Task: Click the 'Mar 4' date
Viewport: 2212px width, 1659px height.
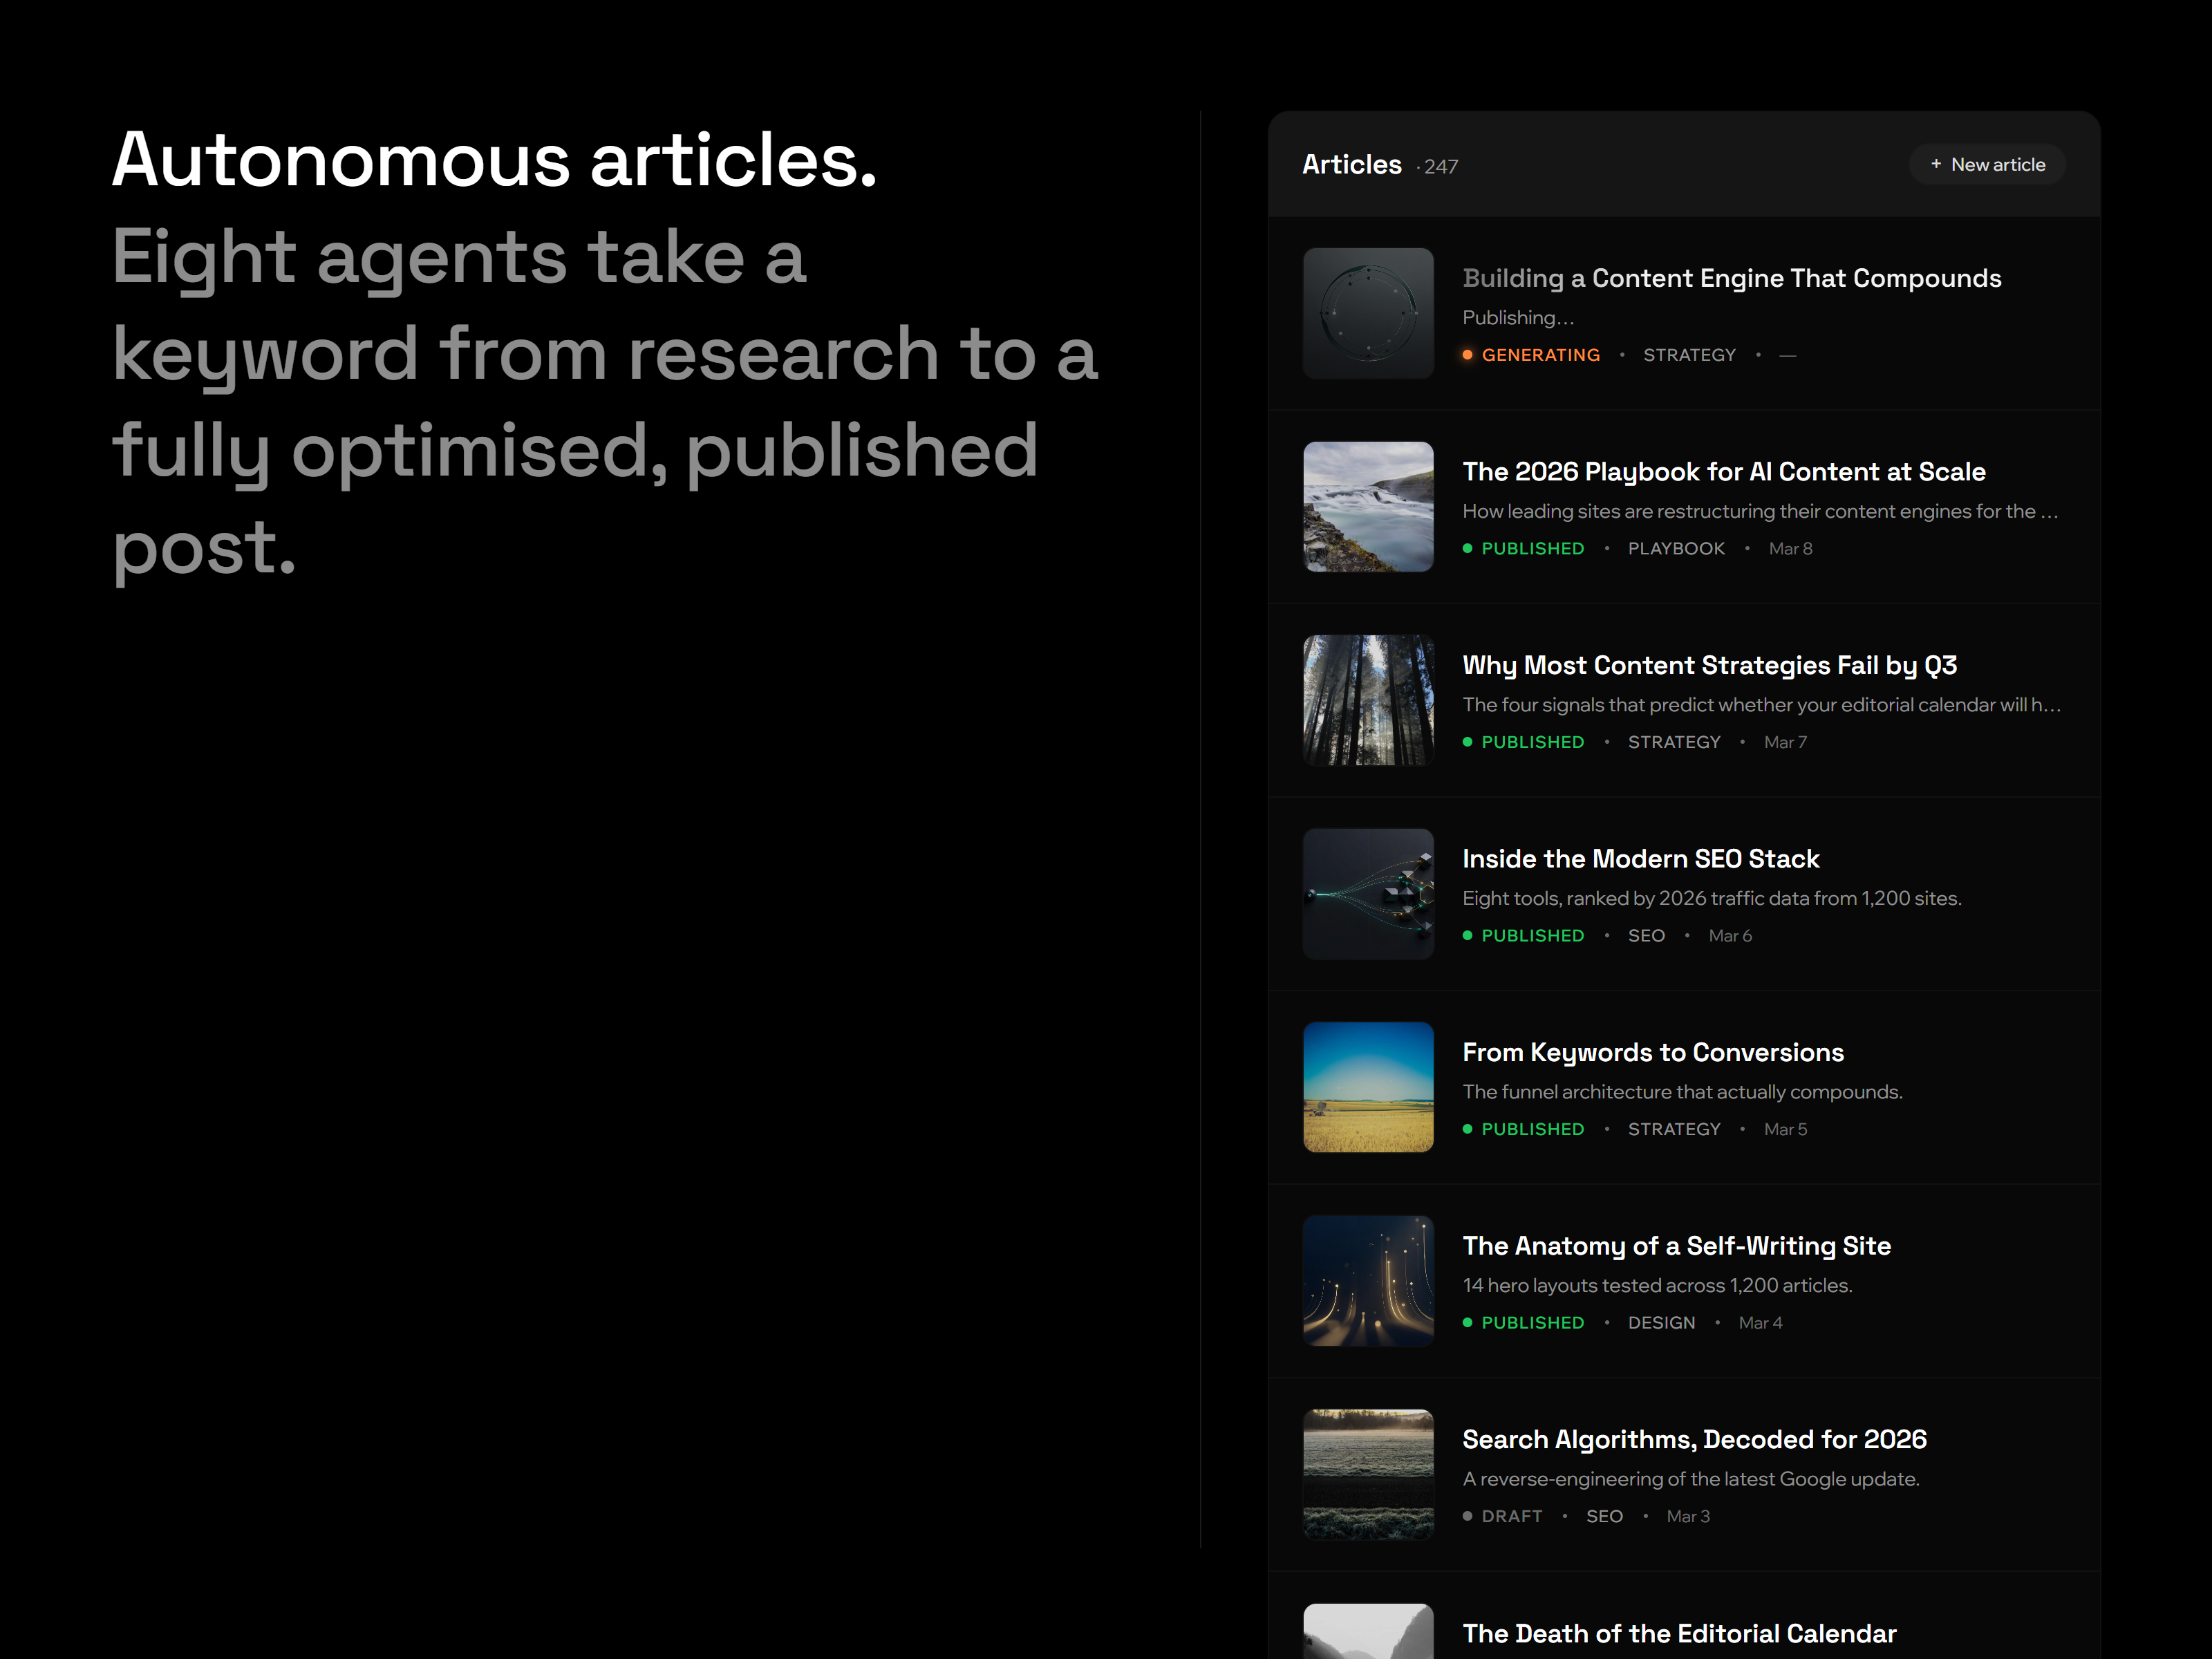Action: coord(1760,1323)
